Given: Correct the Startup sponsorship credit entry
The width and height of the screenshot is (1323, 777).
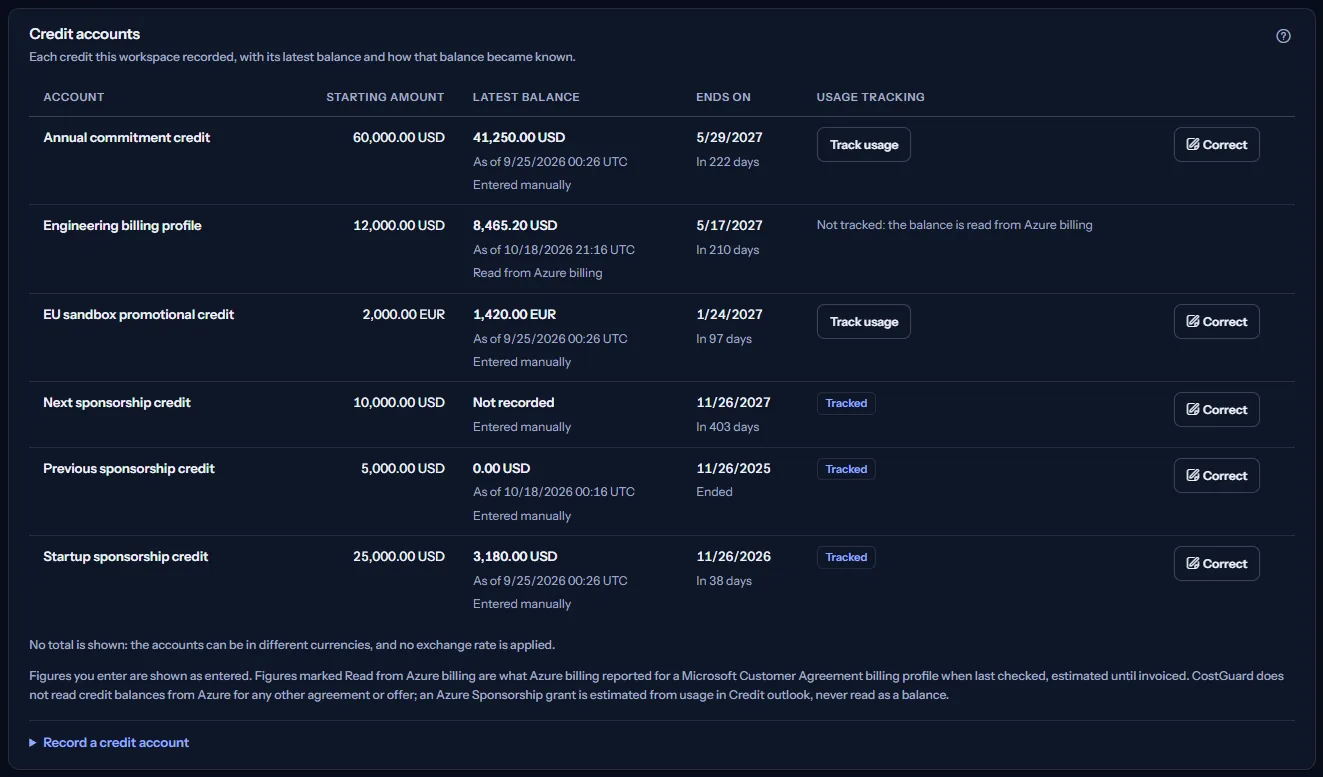Looking at the screenshot, I should point(1216,564).
